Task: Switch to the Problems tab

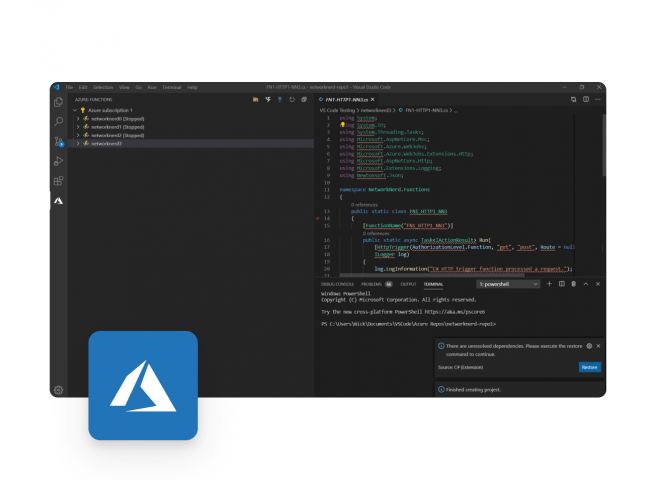Action: (372, 284)
